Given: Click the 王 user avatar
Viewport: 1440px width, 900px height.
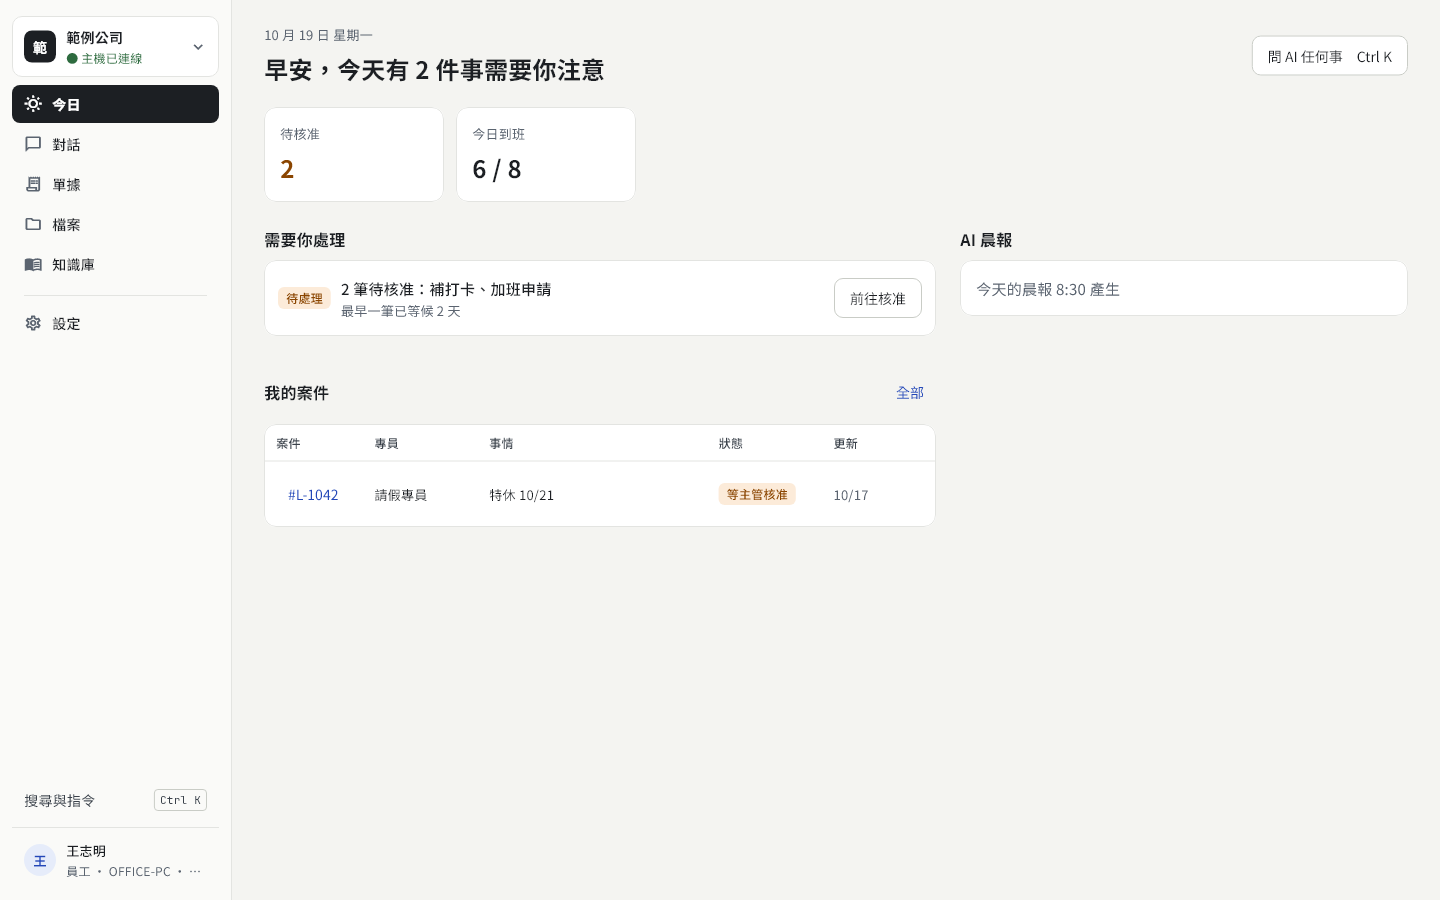Looking at the screenshot, I should click(x=40, y=860).
